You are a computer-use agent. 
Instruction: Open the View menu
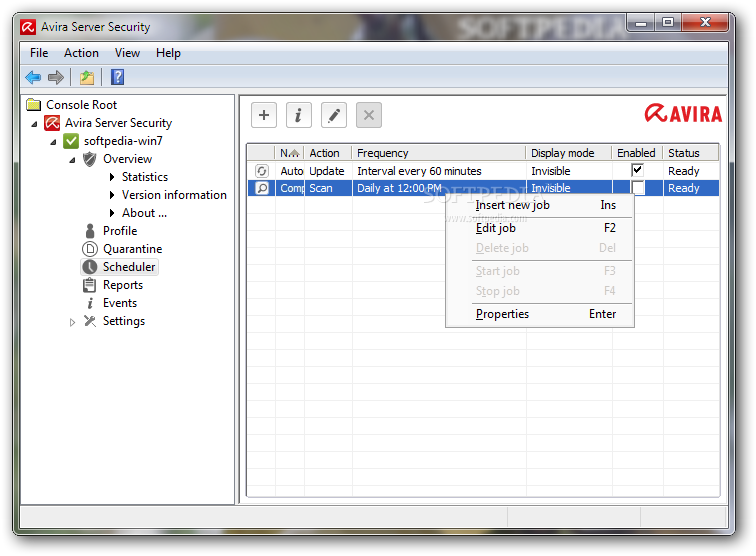pos(127,53)
